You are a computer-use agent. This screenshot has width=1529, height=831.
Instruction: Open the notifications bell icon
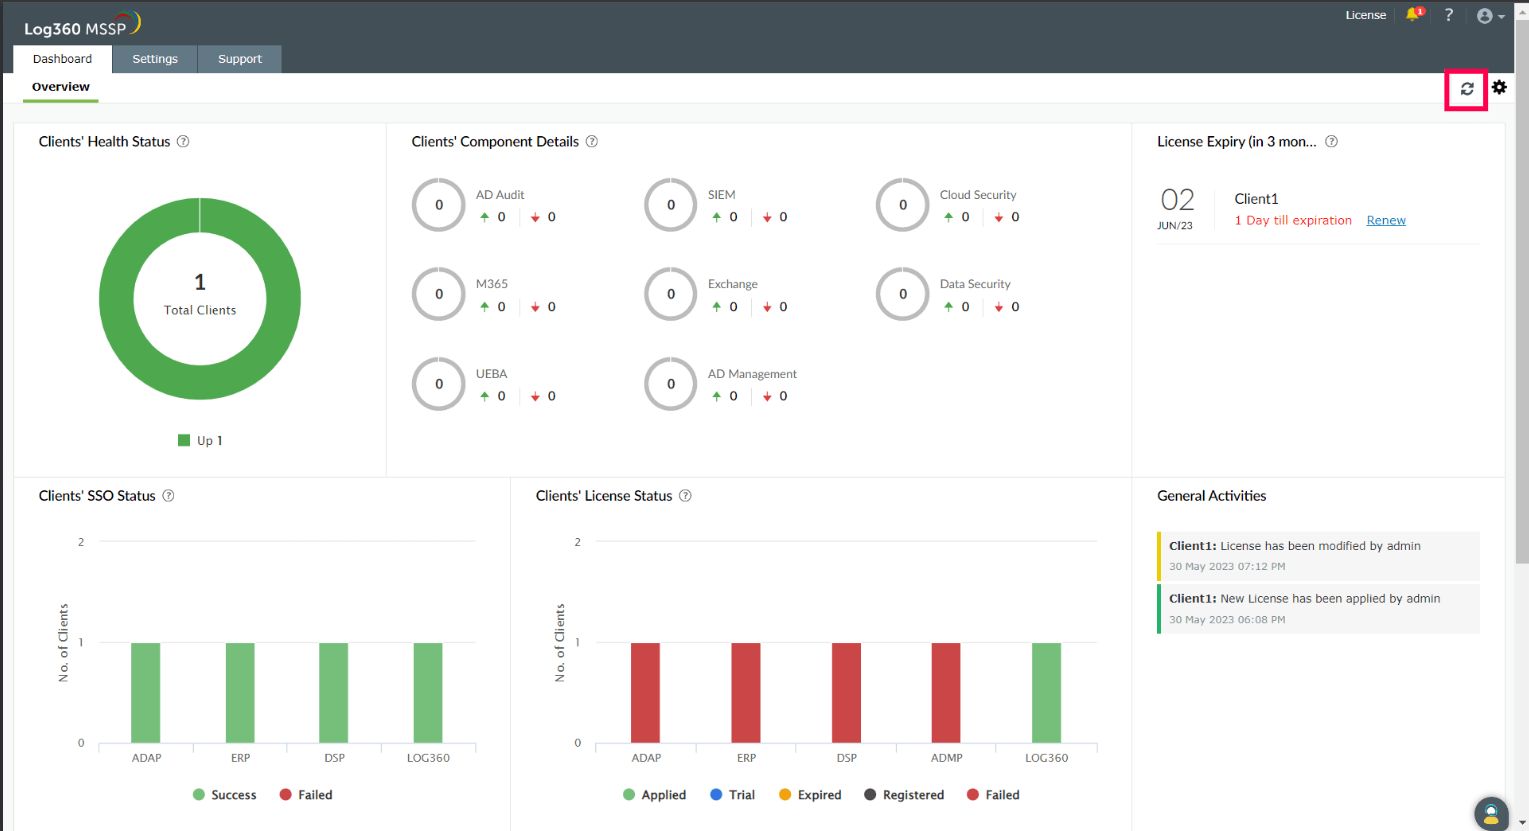coord(1414,14)
